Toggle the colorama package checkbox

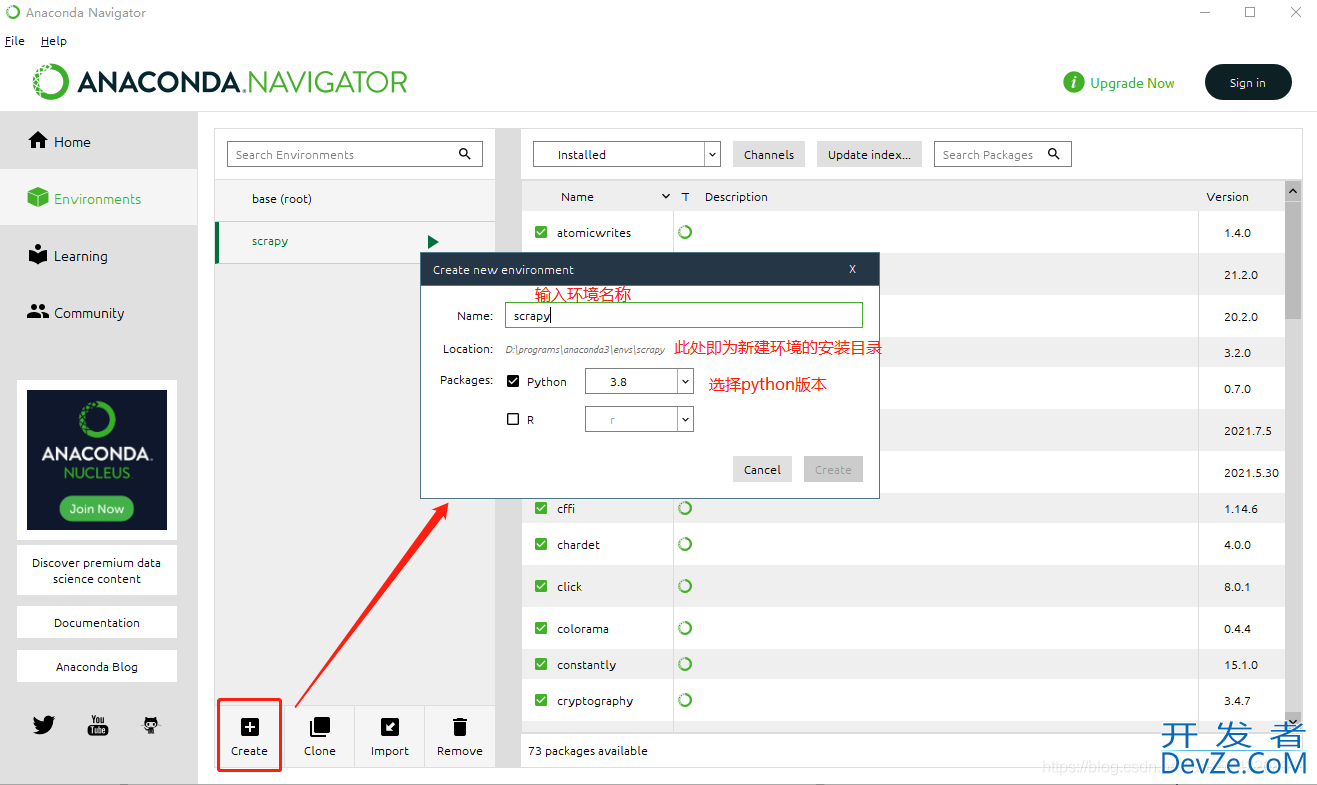(541, 628)
